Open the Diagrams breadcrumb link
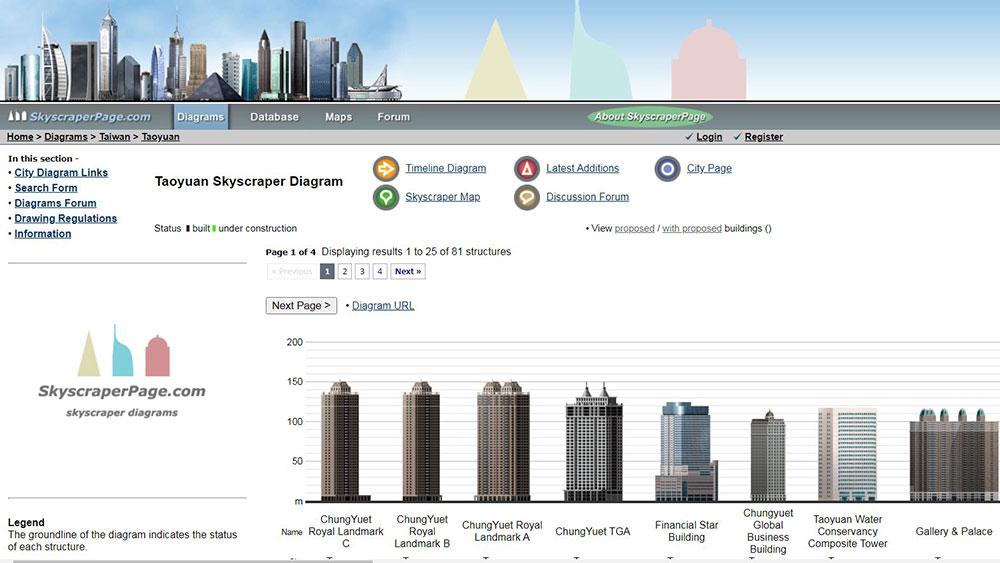 66,136
